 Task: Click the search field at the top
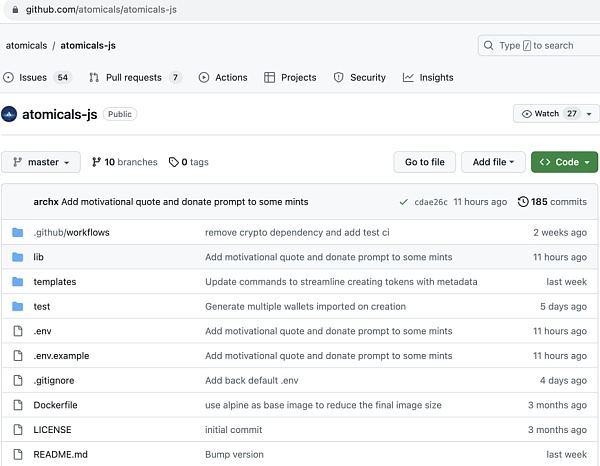[538, 45]
